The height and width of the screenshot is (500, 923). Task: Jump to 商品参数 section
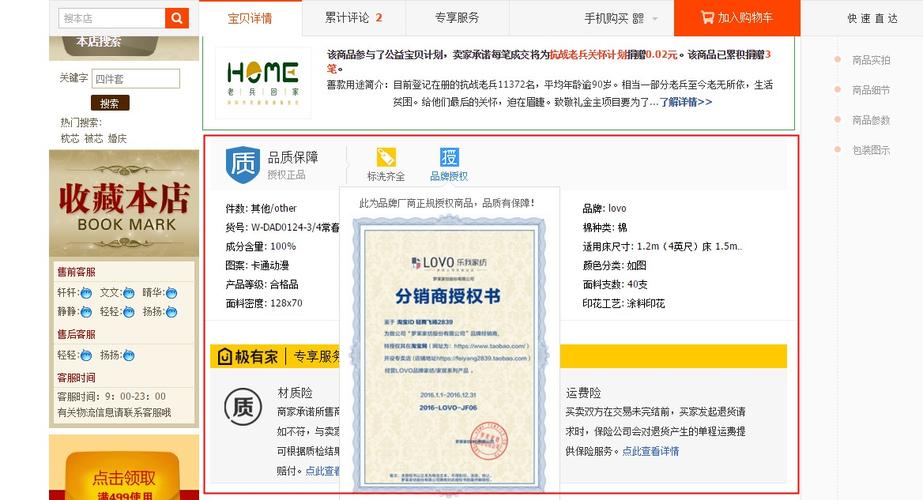coord(871,120)
